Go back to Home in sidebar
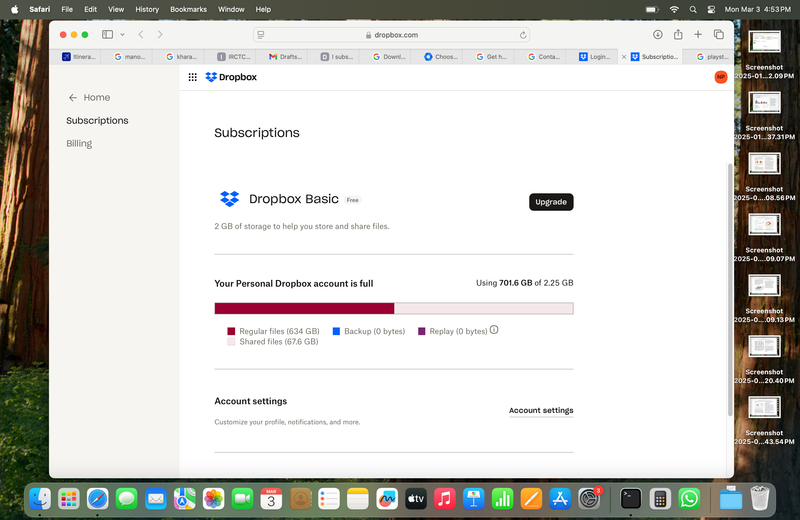The image size is (800, 520). 89,97
